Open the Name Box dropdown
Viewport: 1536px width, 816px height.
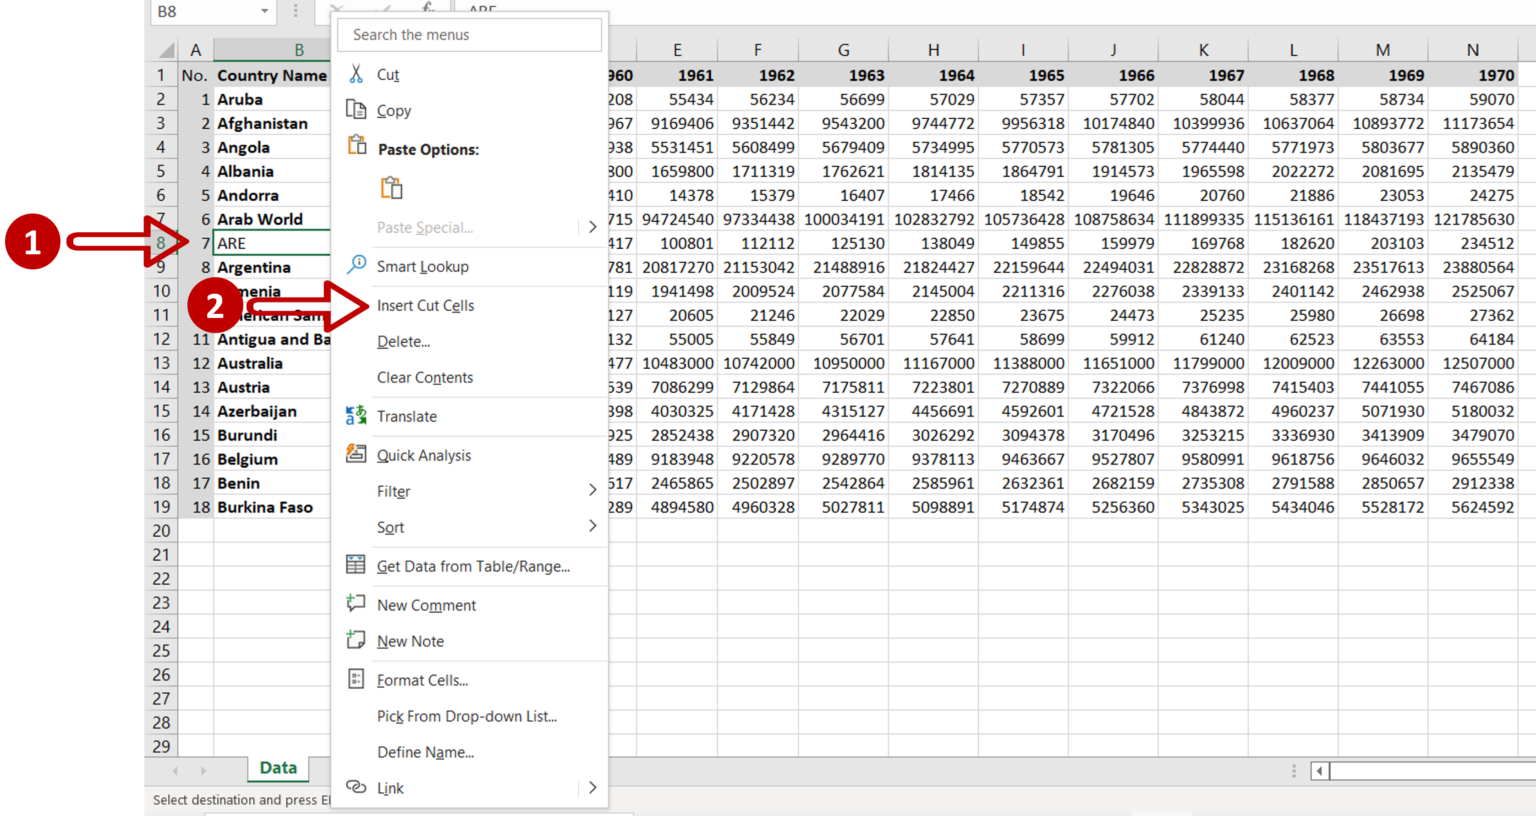point(266,11)
